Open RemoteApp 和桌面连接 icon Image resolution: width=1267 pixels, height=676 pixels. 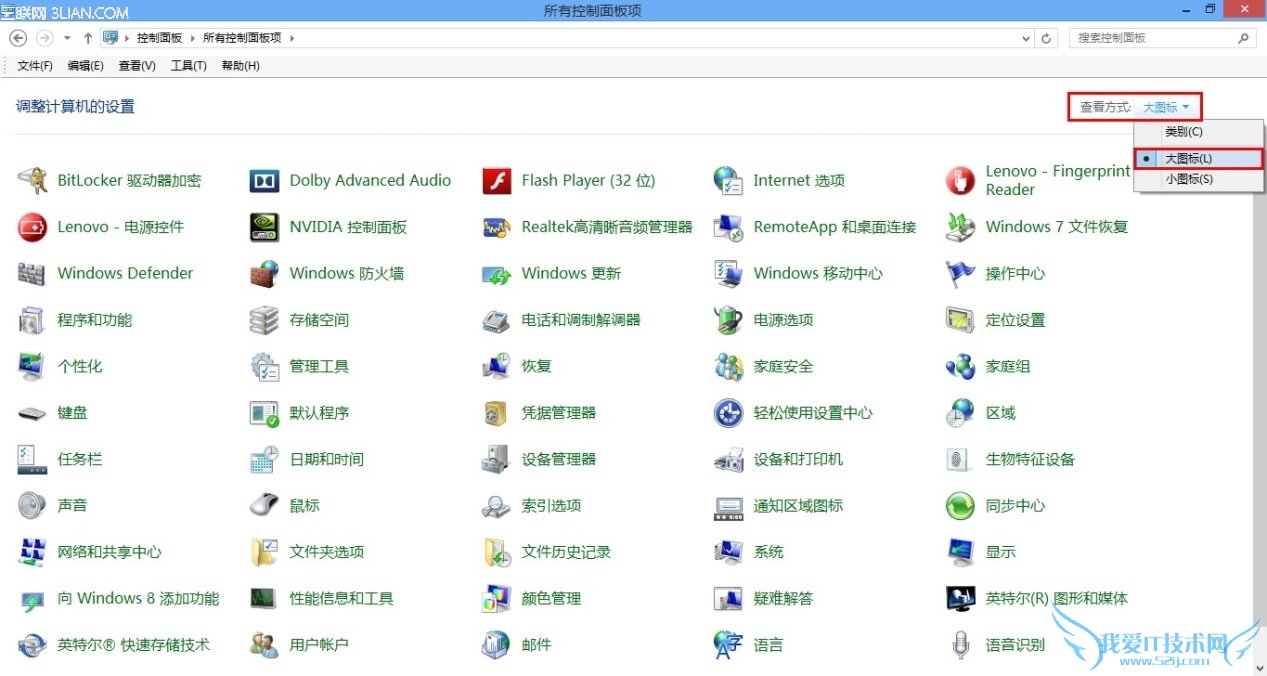point(728,227)
